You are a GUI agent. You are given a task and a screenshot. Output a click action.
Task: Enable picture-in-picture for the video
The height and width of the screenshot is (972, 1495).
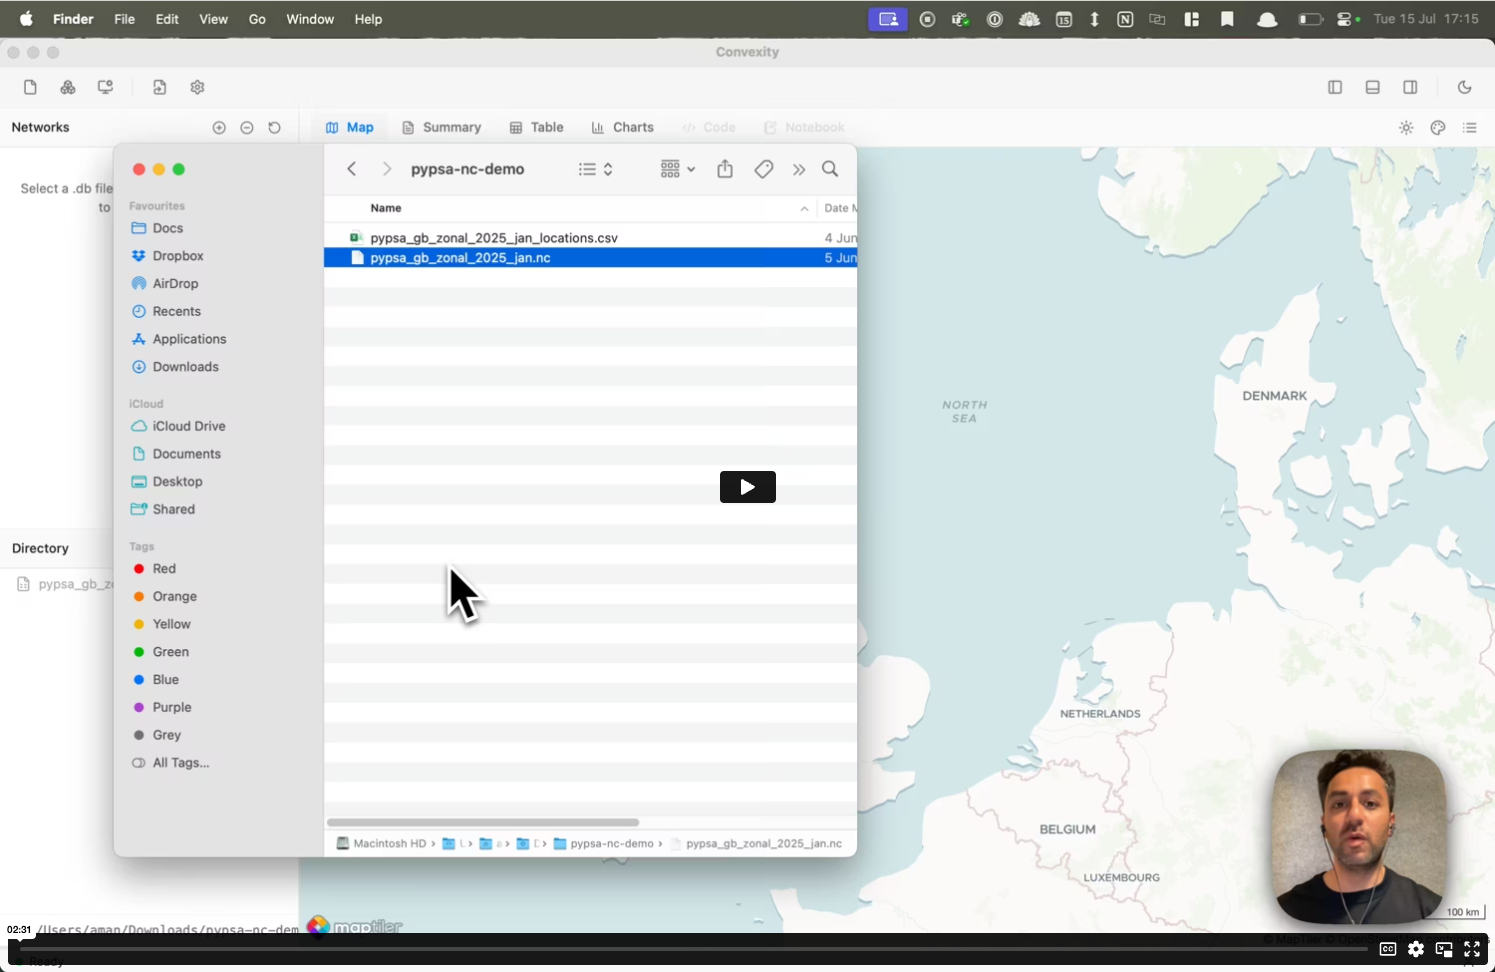point(1444,949)
